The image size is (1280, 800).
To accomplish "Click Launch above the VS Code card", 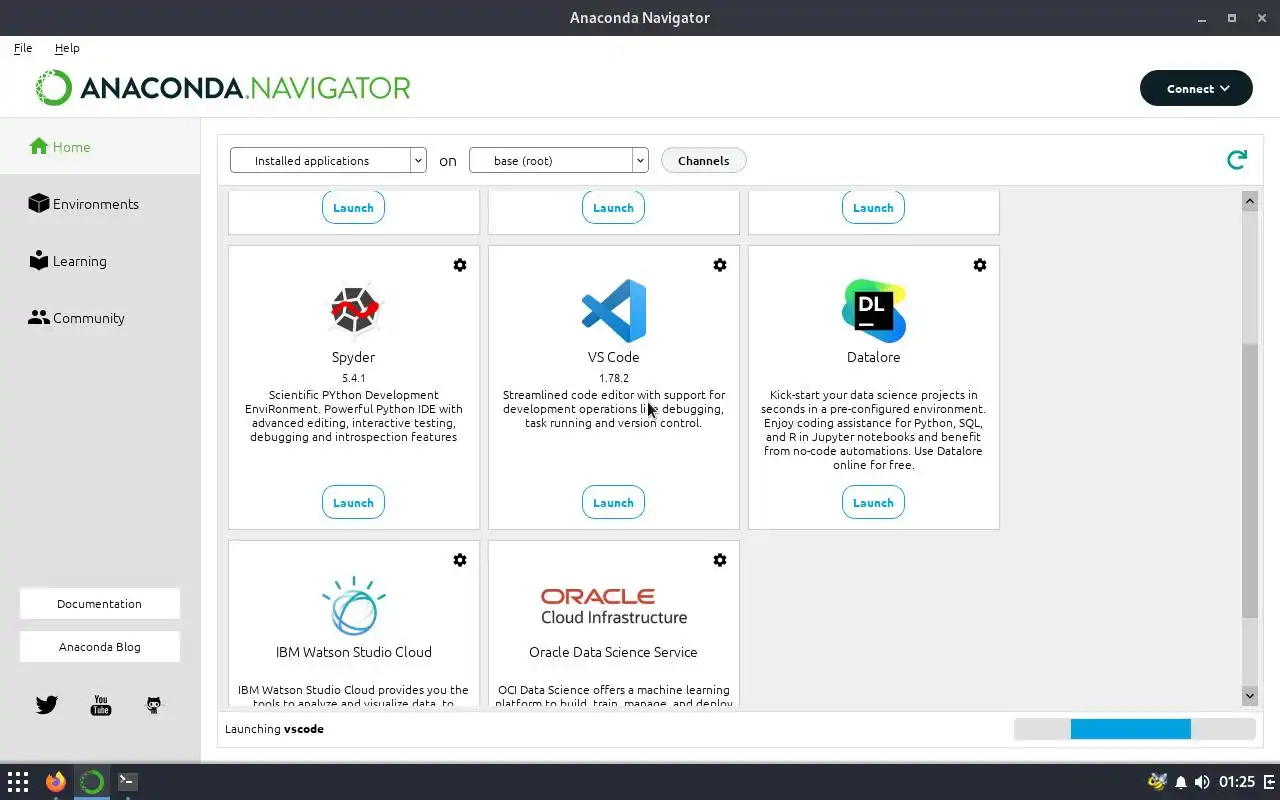I will click(613, 207).
